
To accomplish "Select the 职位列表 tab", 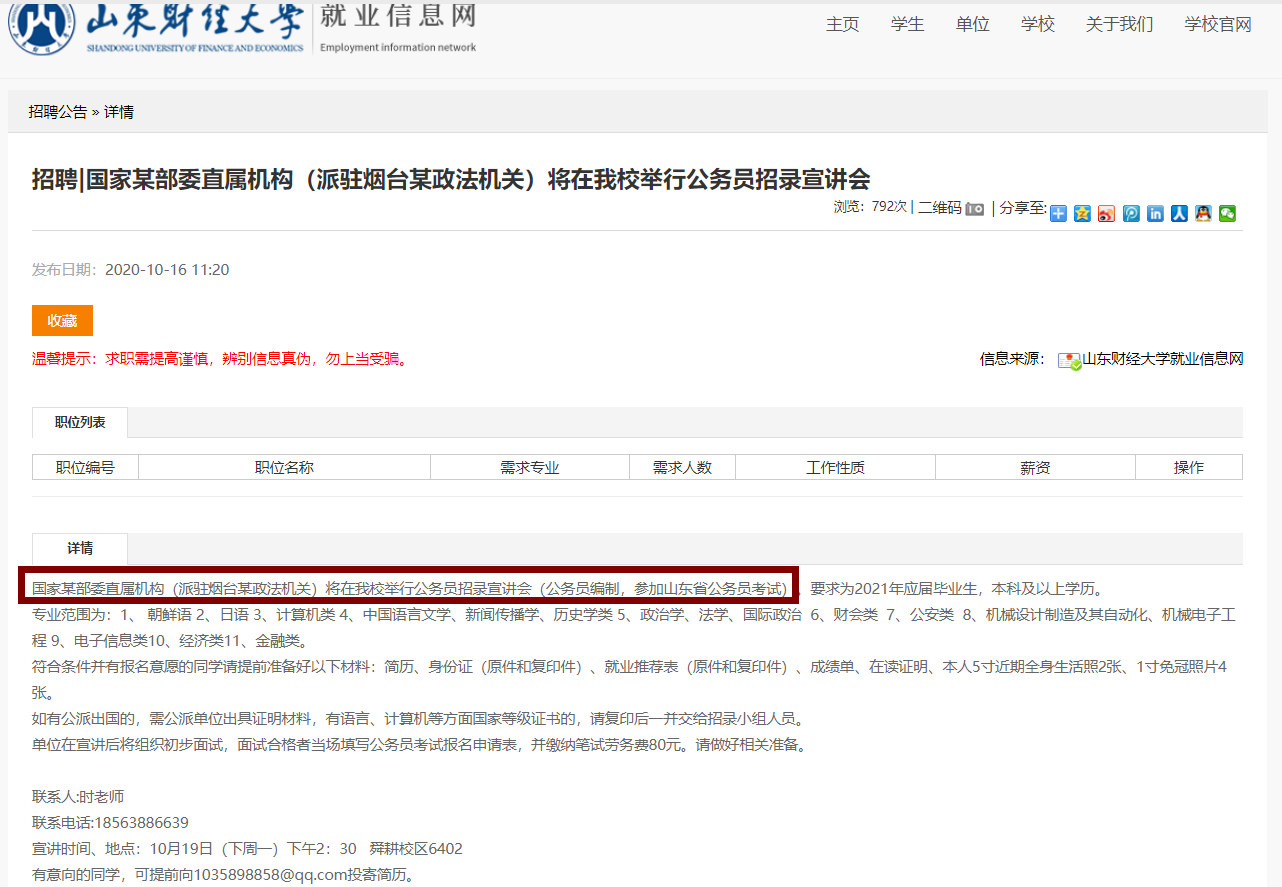I will click(80, 422).
